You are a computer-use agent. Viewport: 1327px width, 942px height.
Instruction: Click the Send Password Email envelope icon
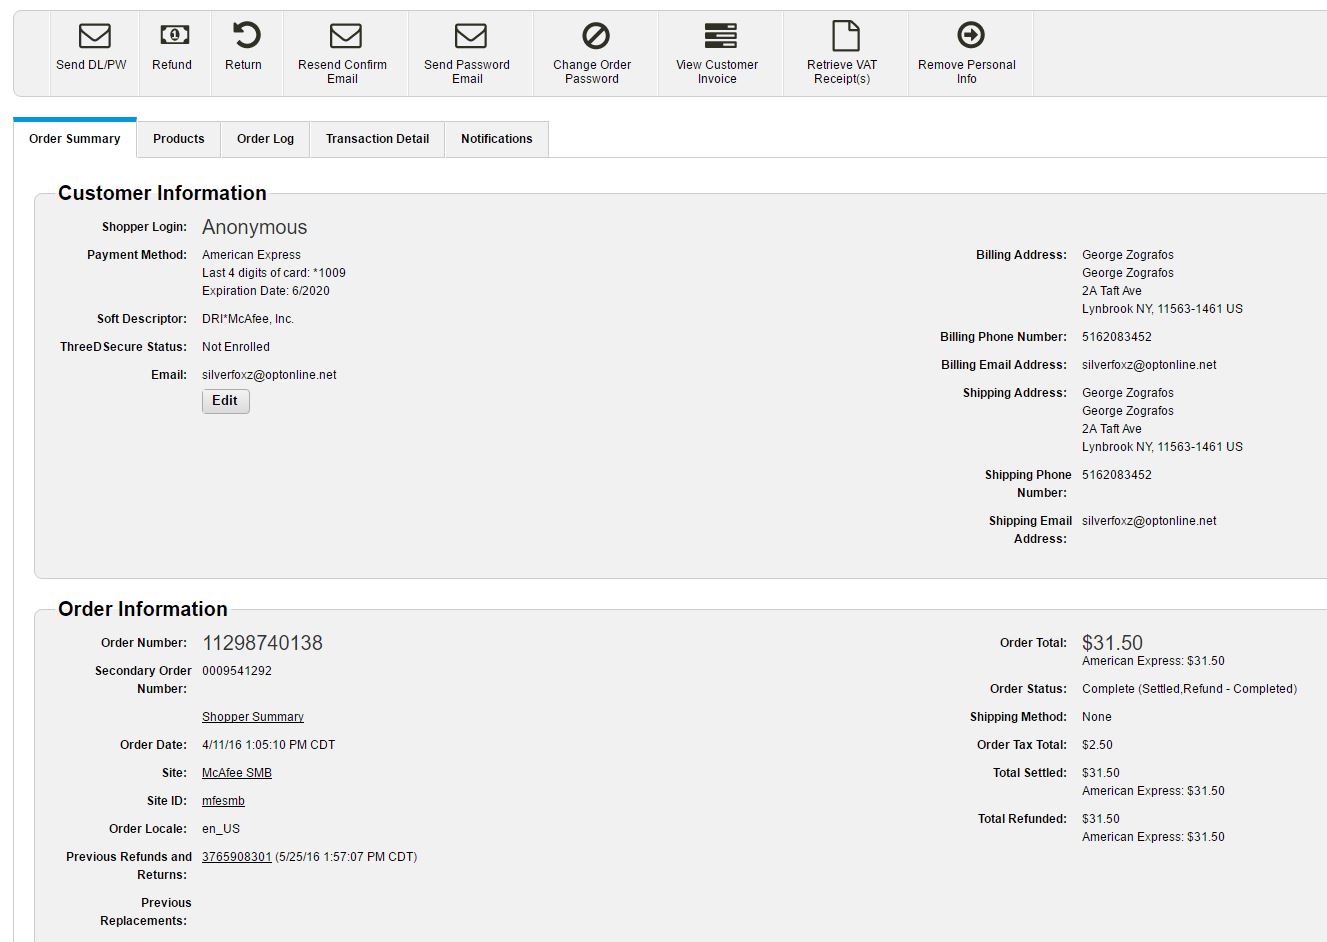pyautogui.click(x=471, y=36)
